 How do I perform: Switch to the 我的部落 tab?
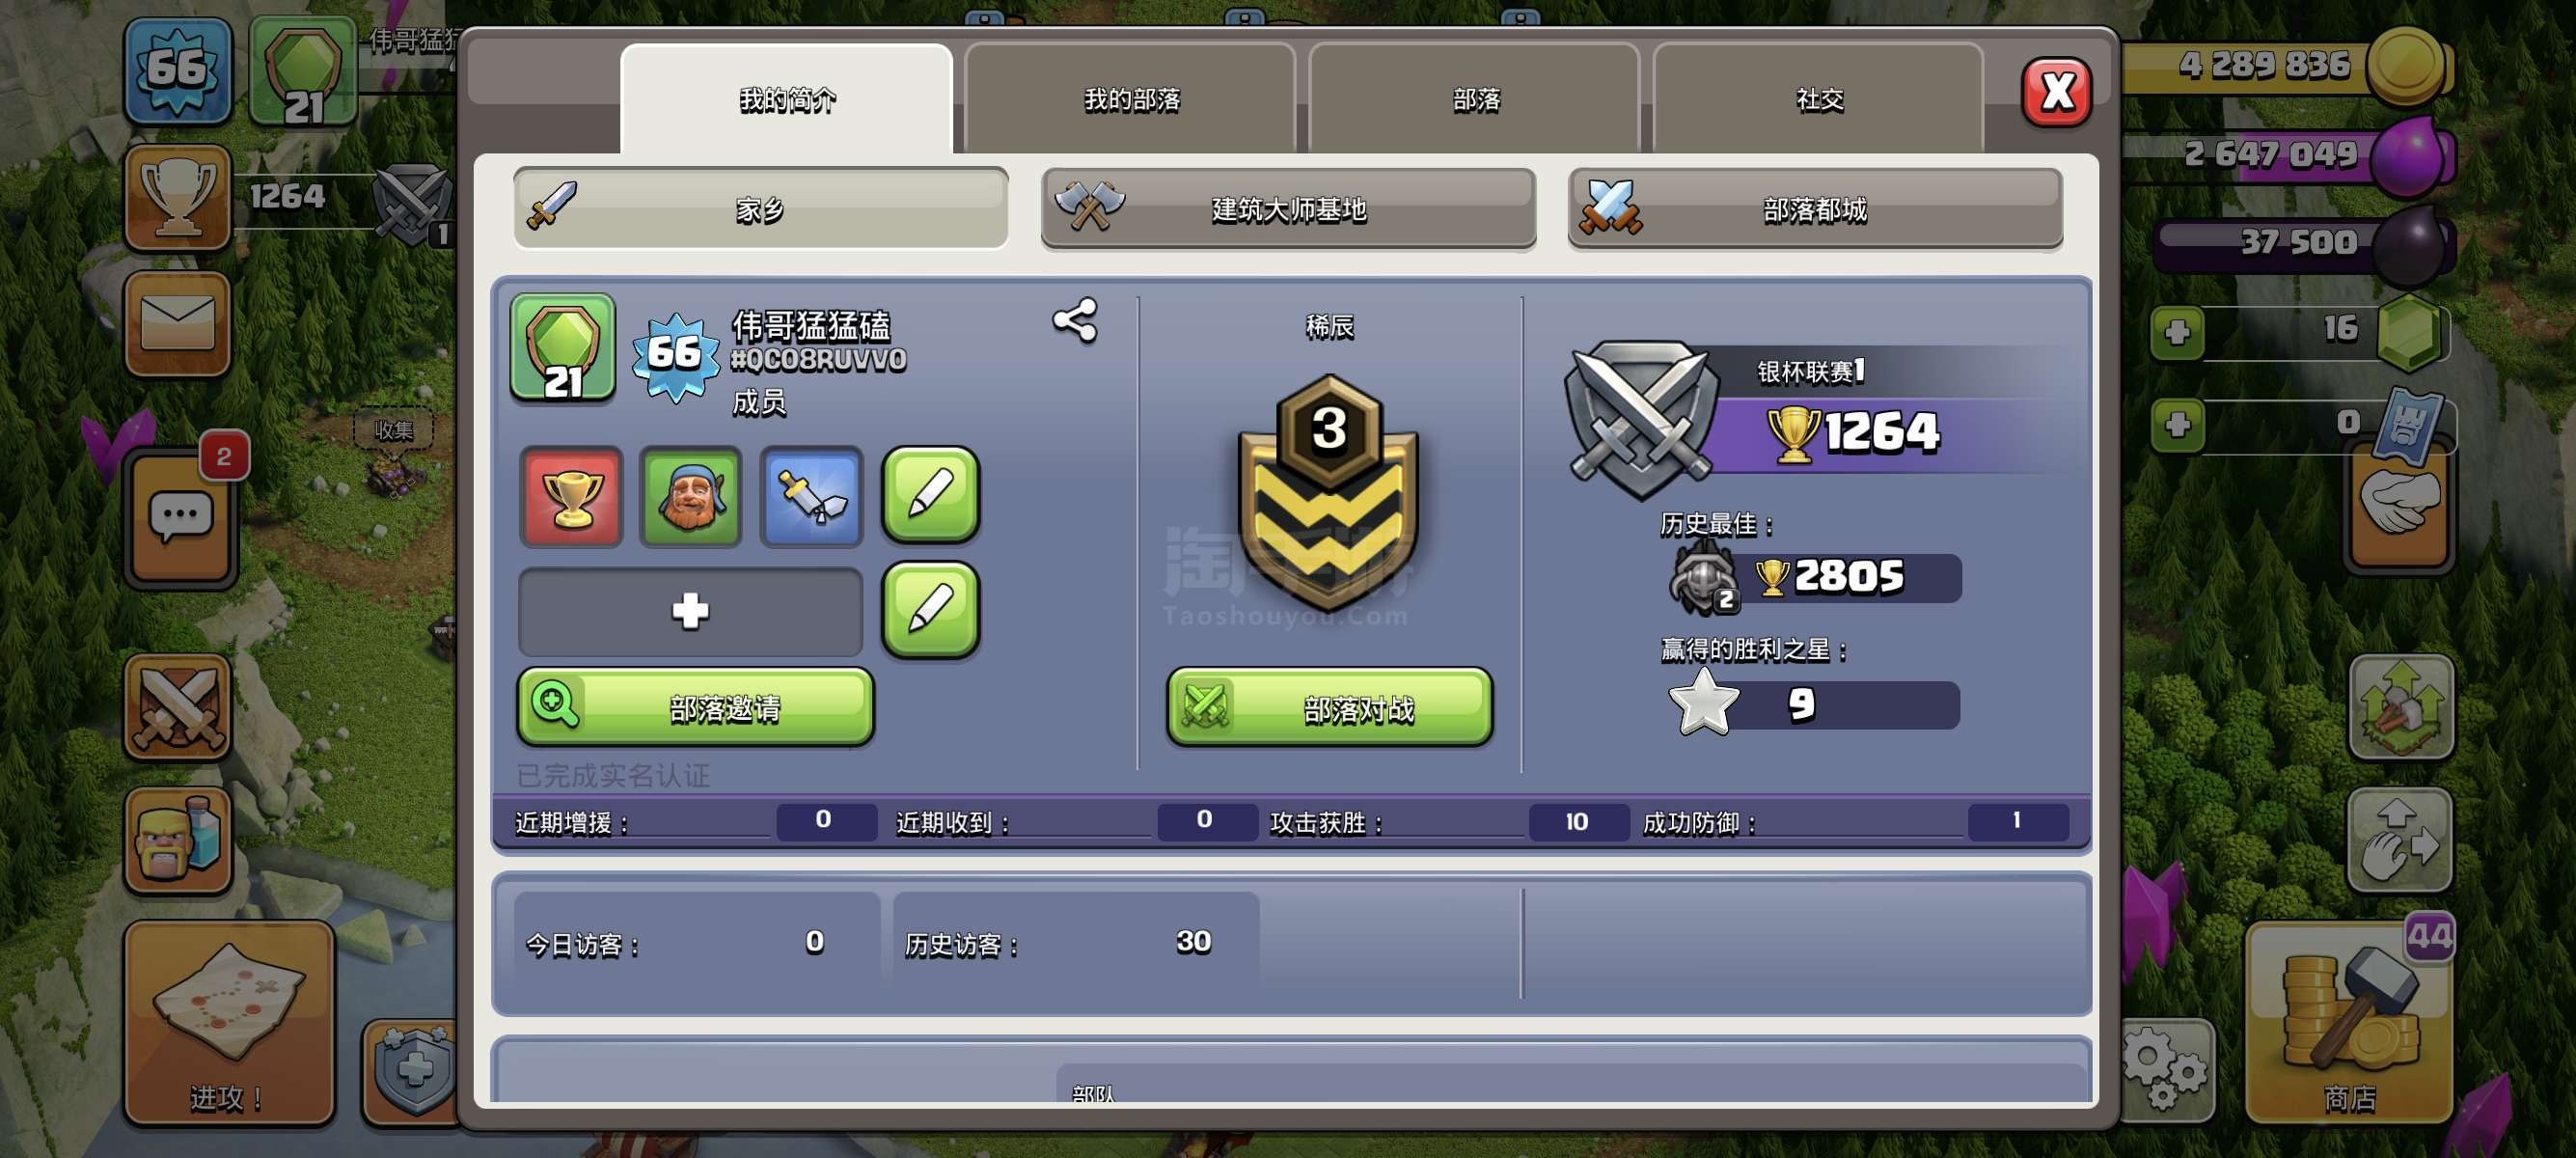(x=1130, y=99)
